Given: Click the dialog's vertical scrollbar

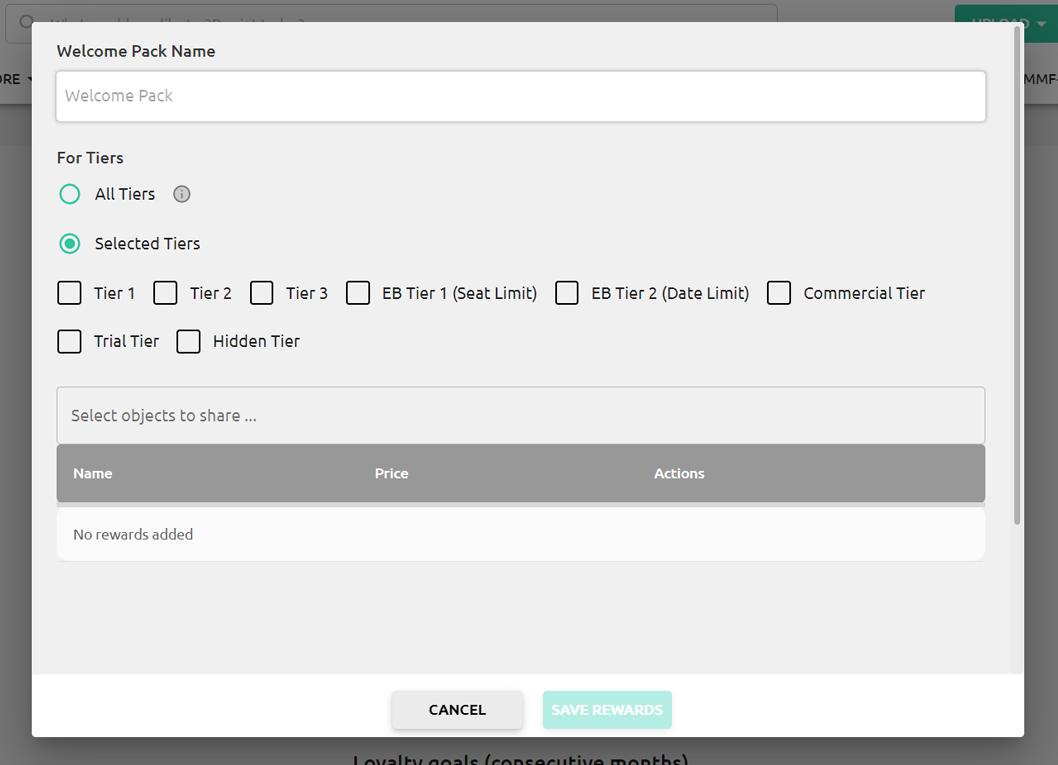Looking at the screenshot, I should [1017, 275].
